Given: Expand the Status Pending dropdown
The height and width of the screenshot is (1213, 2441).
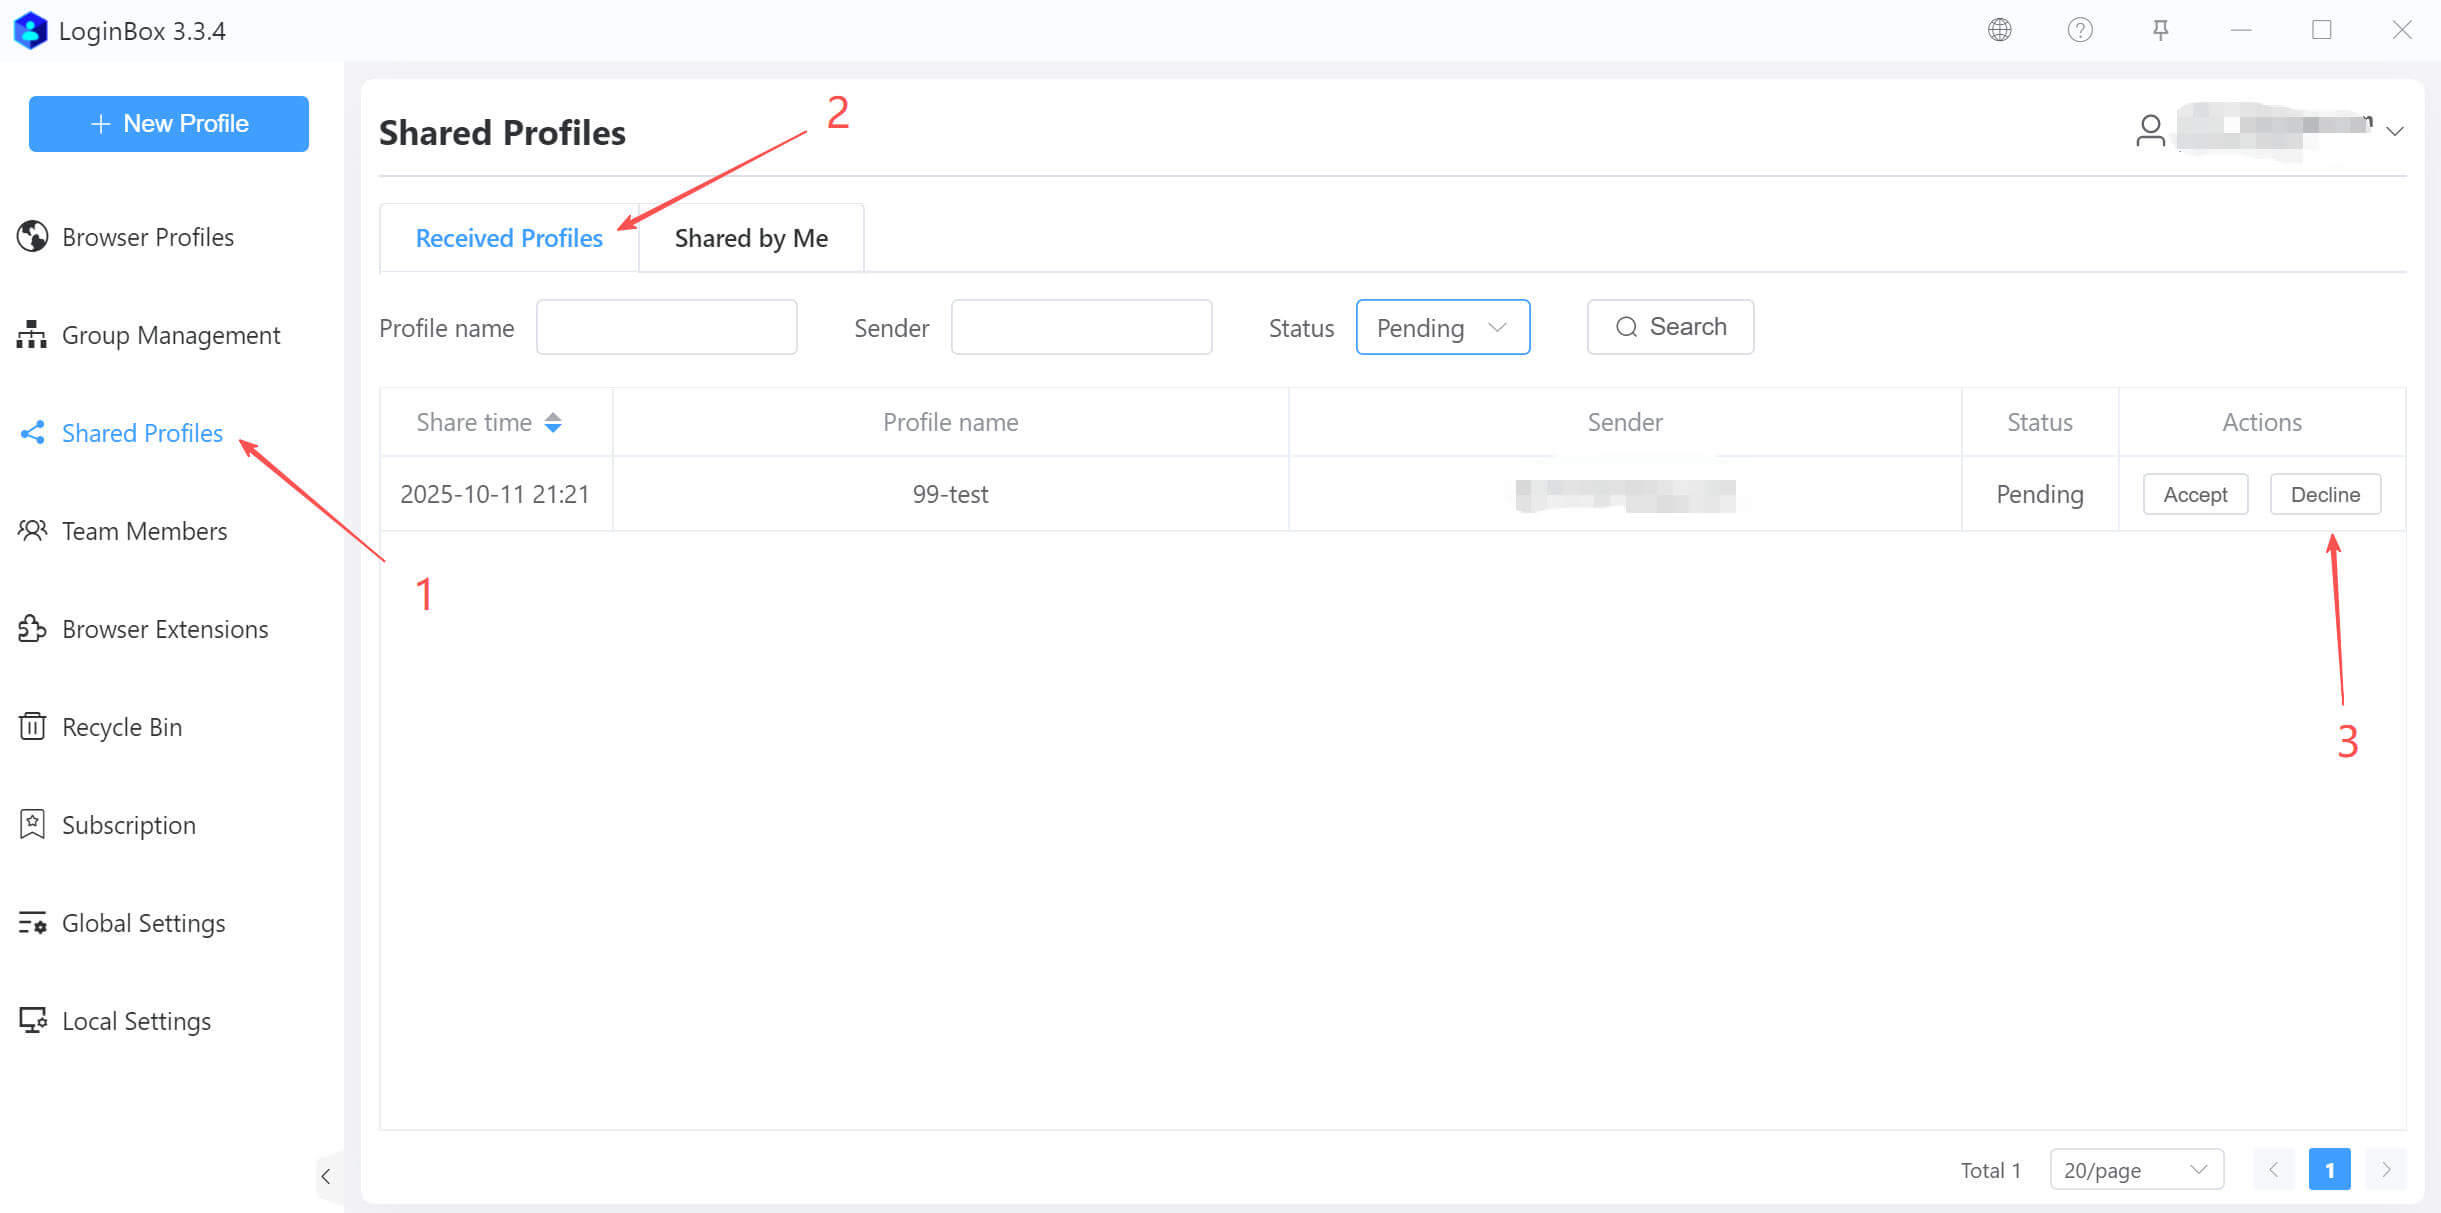Looking at the screenshot, I should [1442, 327].
